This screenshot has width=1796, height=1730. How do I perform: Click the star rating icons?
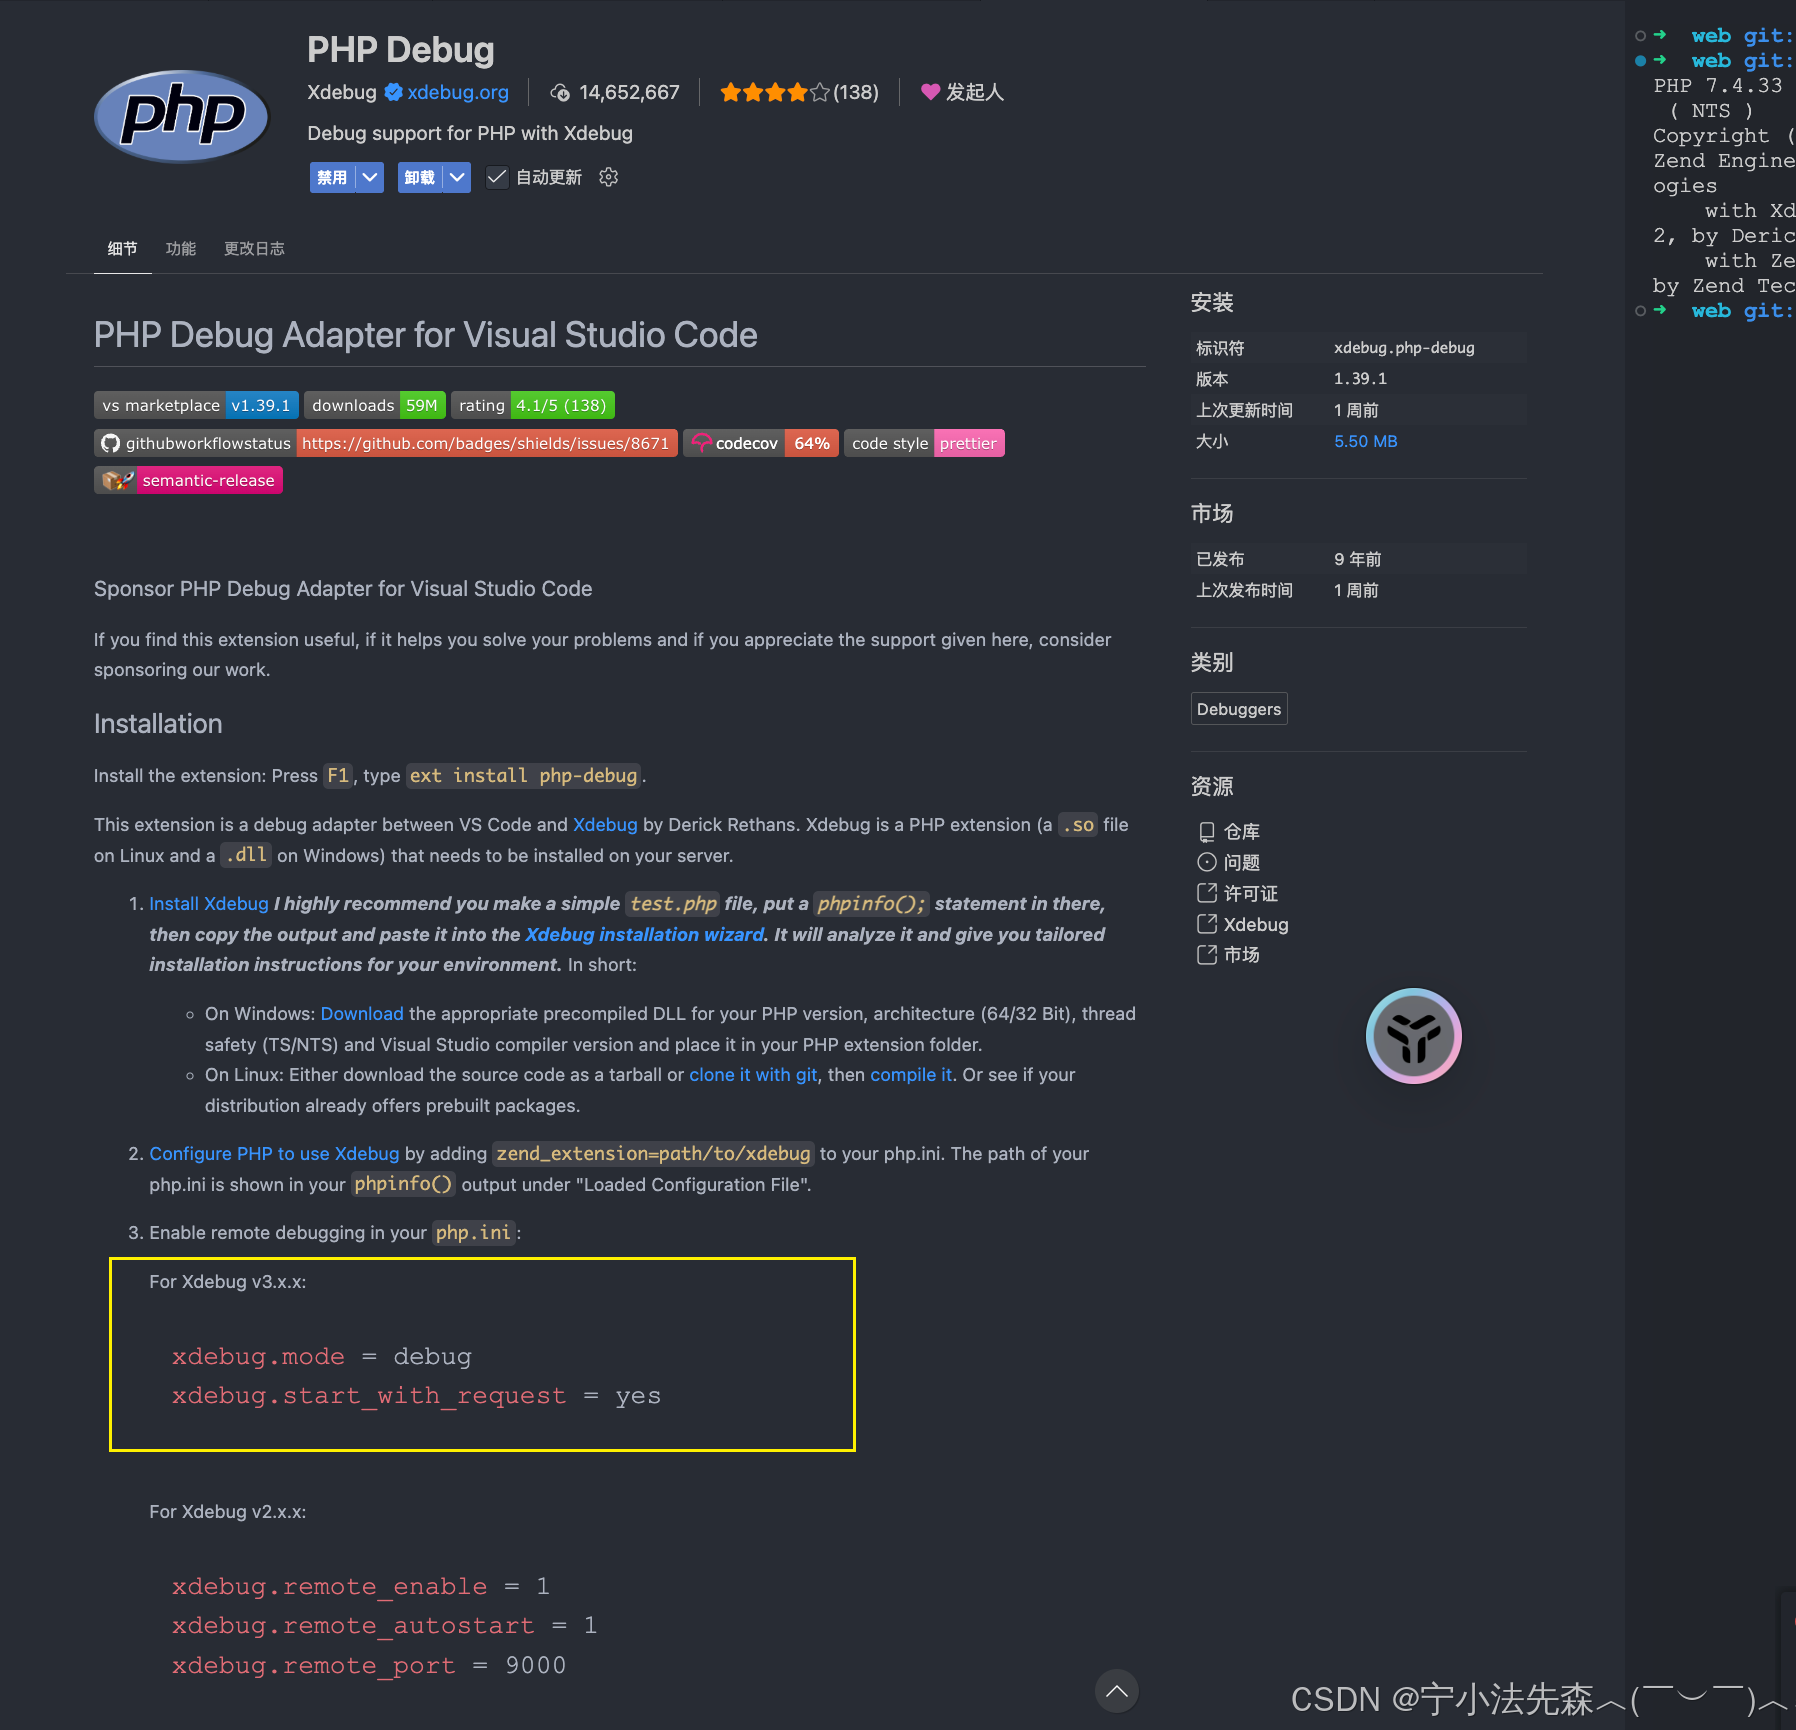pos(775,93)
